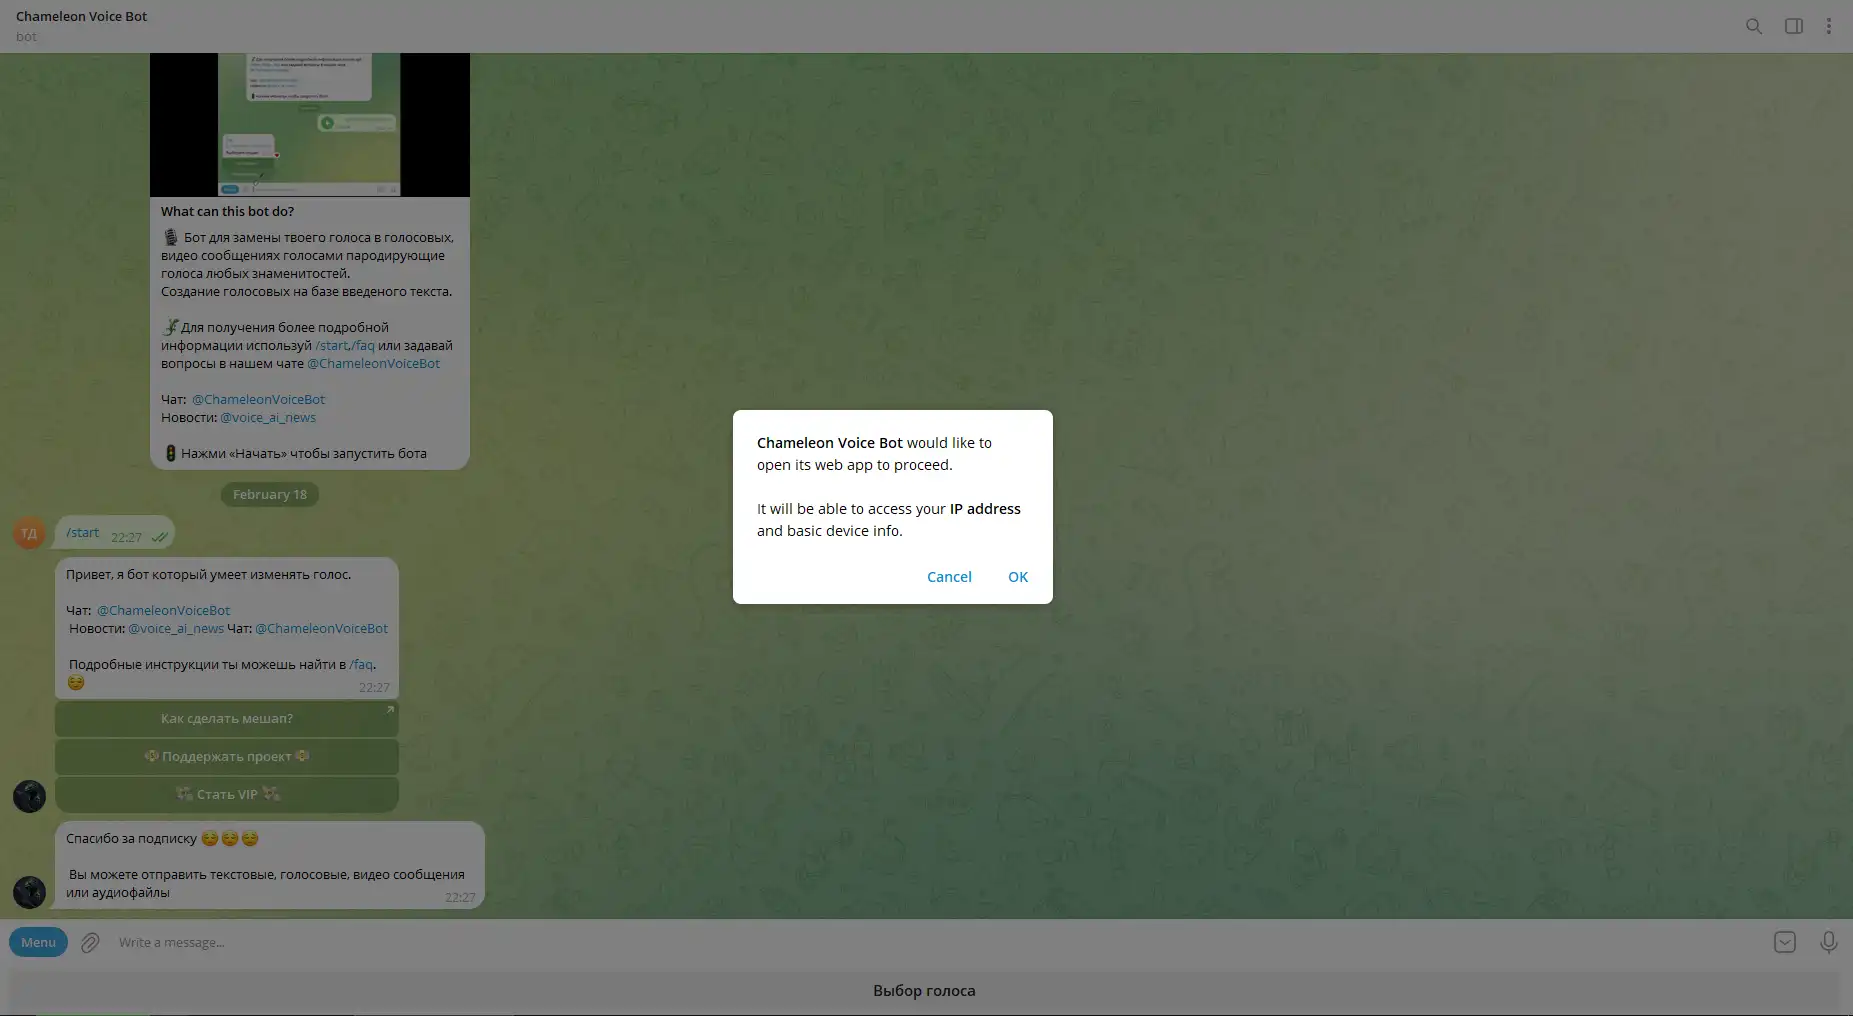Open /faq link in bot description
The width and height of the screenshot is (1853, 1016).
tap(364, 345)
